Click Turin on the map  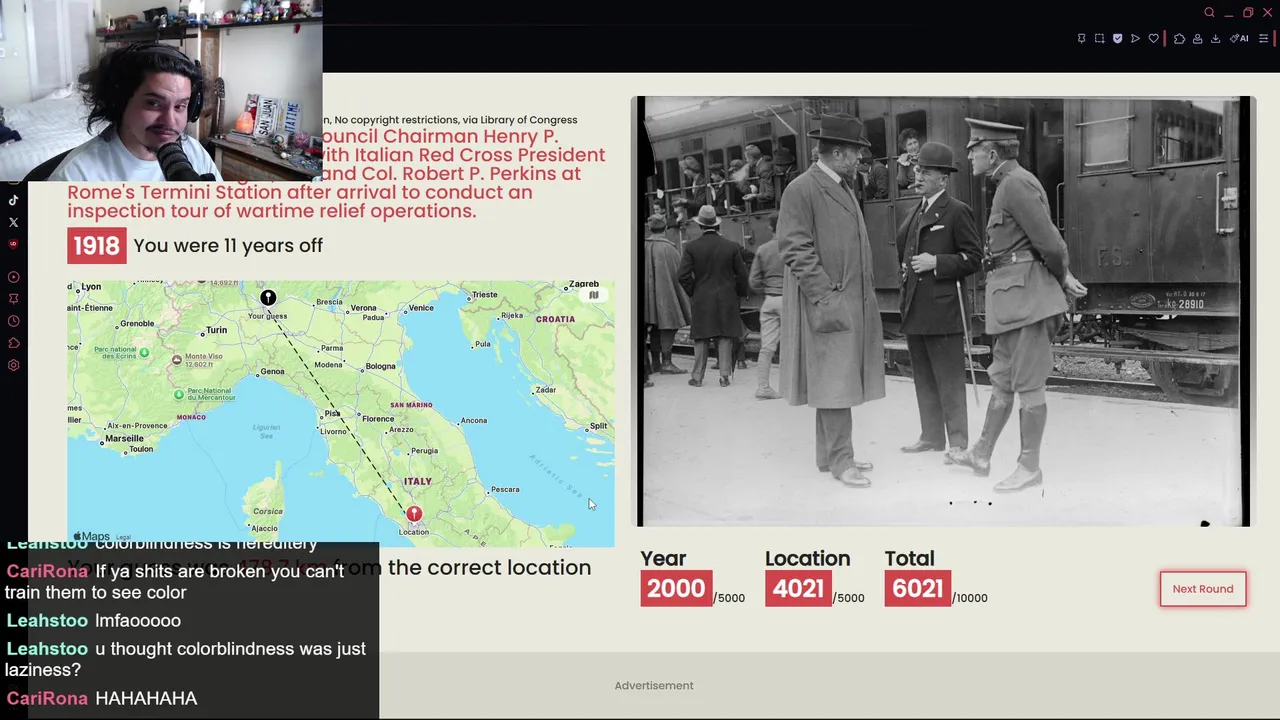coord(215,330)
